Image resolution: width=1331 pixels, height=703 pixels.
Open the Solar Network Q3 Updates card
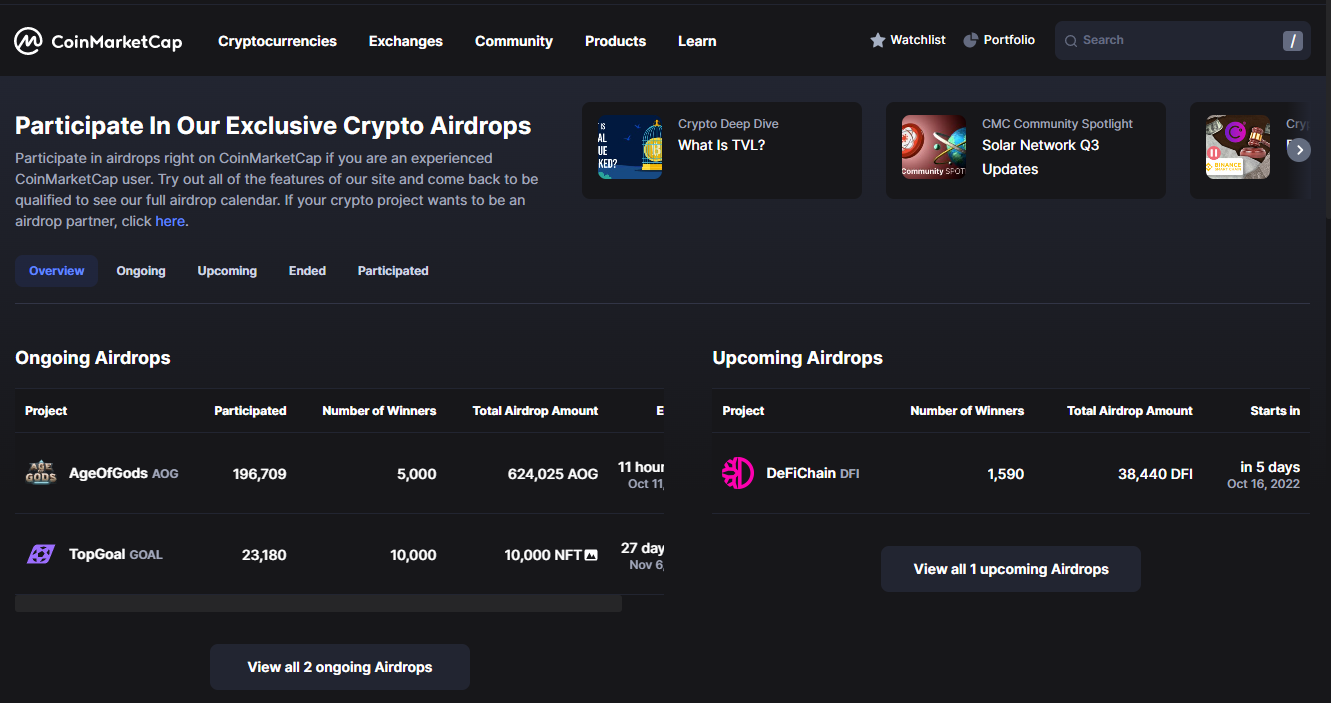(1026, 150)
